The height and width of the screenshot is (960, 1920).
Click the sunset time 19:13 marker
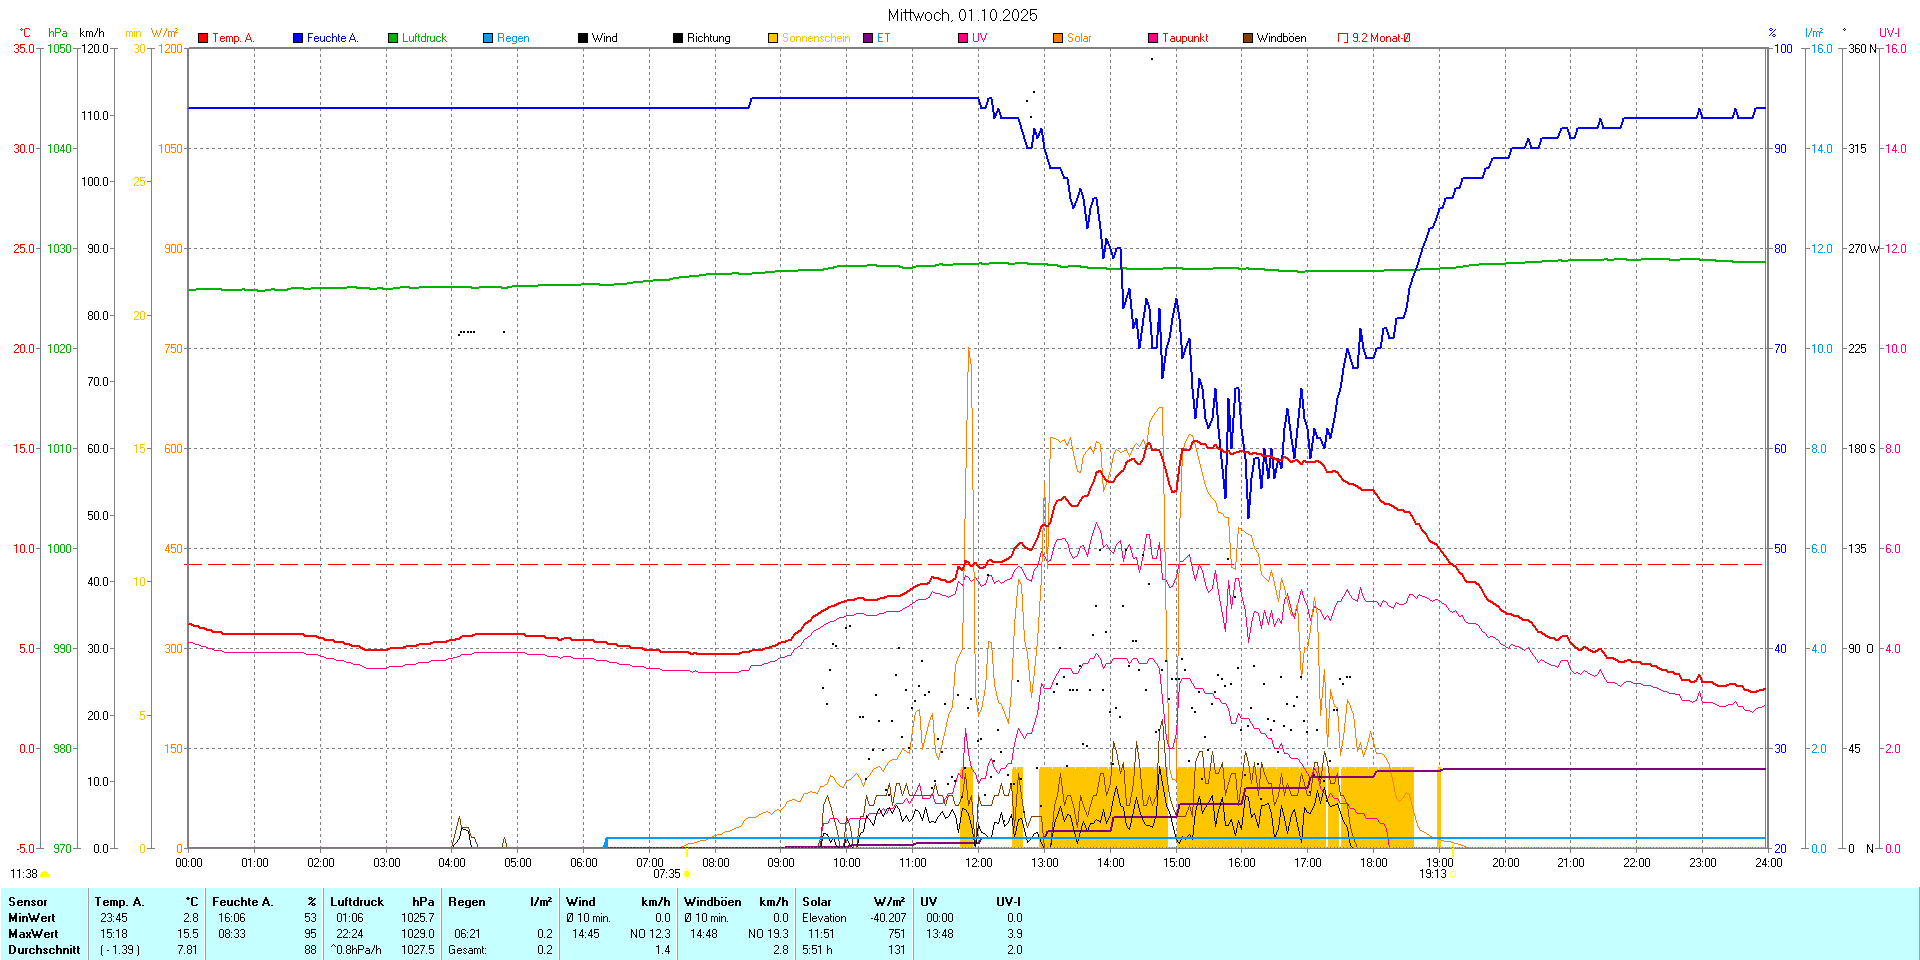[x=1432, y=874]
